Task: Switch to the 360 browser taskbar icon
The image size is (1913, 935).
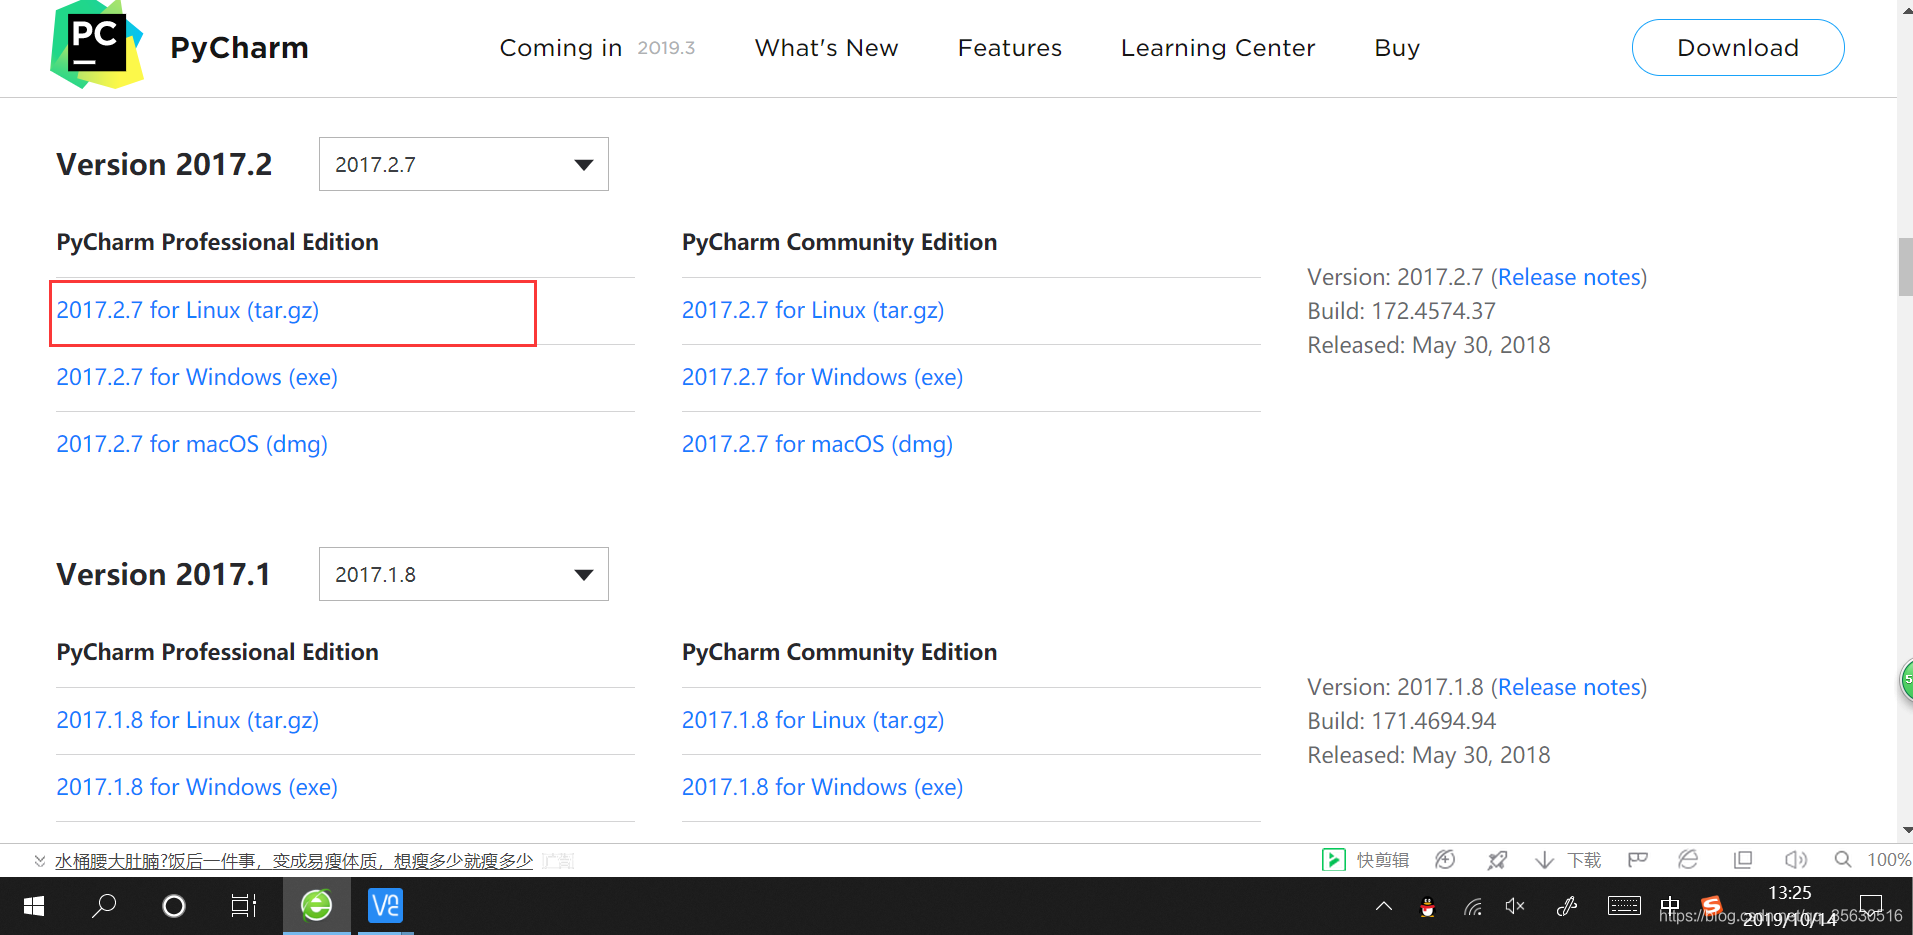Action: (x=317, y=906)
